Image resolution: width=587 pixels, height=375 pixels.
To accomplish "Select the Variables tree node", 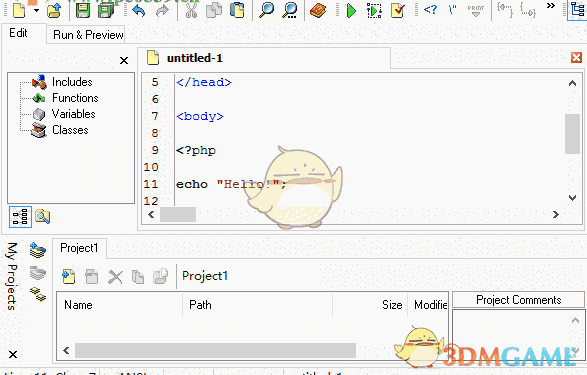I will (73, 114).
